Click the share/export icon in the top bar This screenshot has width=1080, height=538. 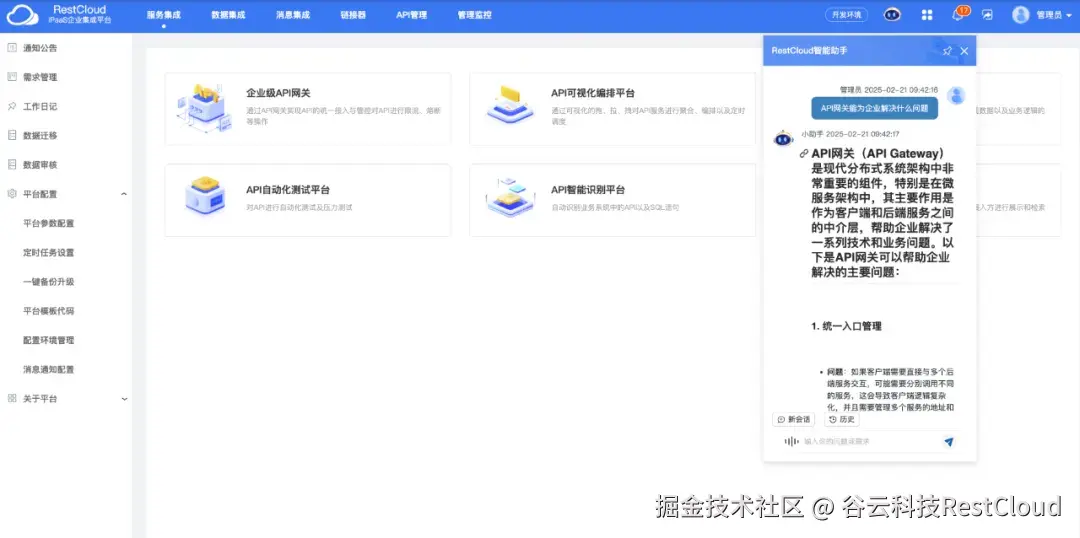coord(988,14)
